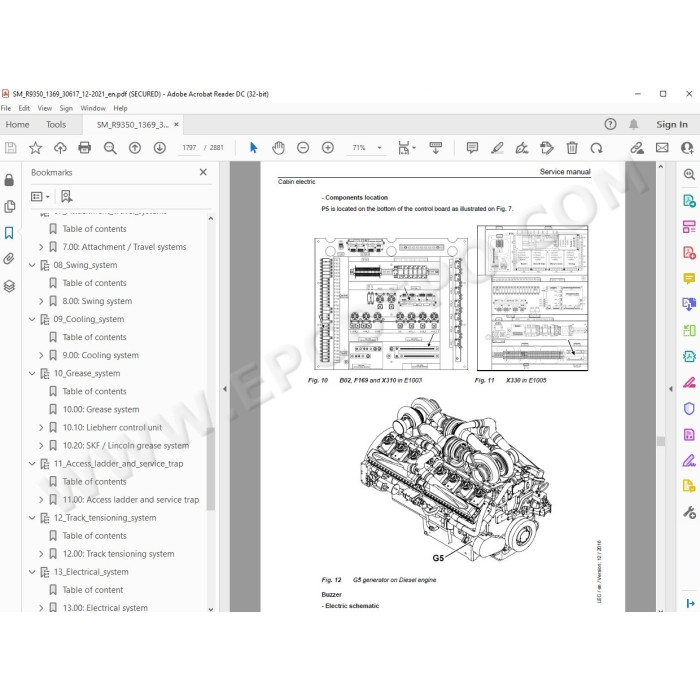This screenshot has width=700, height=700.
Task: Delete with trash can icon
Action: (x=572, y=148)
